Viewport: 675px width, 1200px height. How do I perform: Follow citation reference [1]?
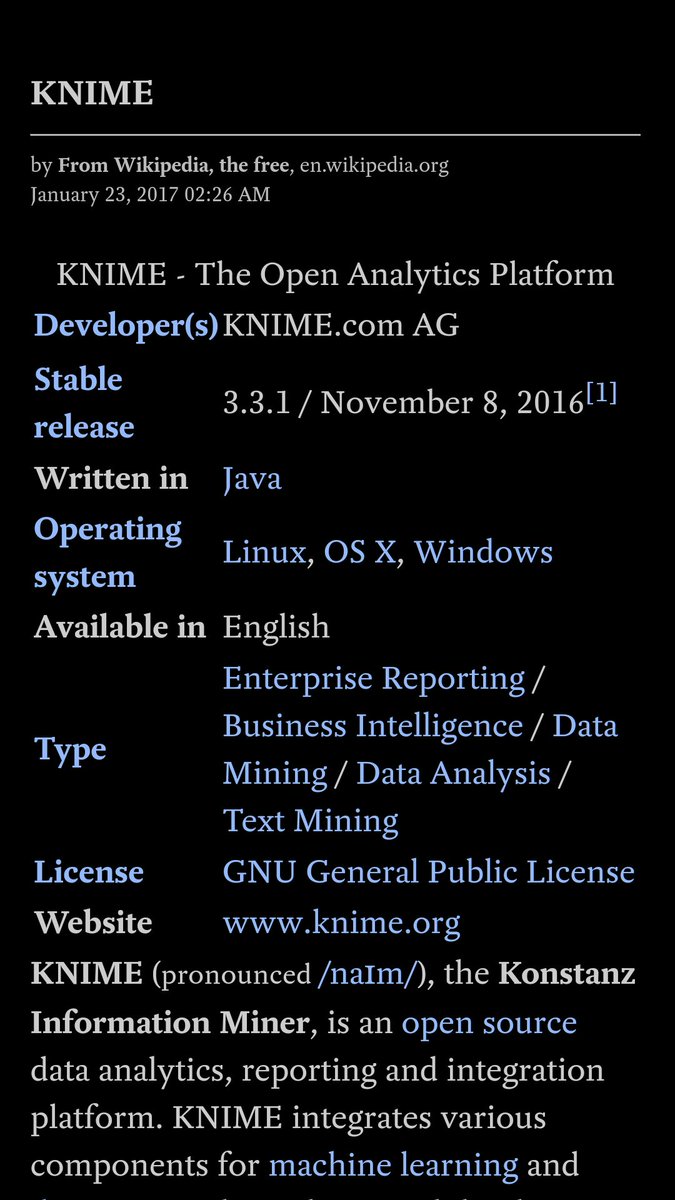pos(601,394)
